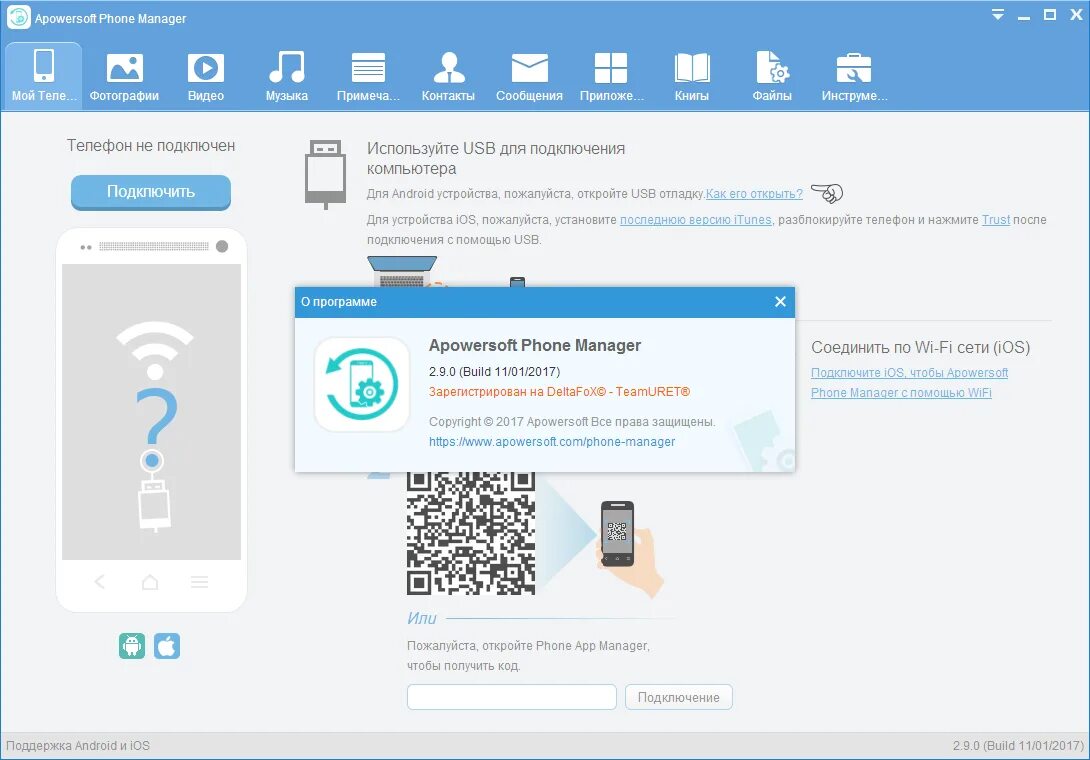The width and height of the screenshot is (1090, 760).
Task: Close the О программе dialog
Action: [780, 302]
